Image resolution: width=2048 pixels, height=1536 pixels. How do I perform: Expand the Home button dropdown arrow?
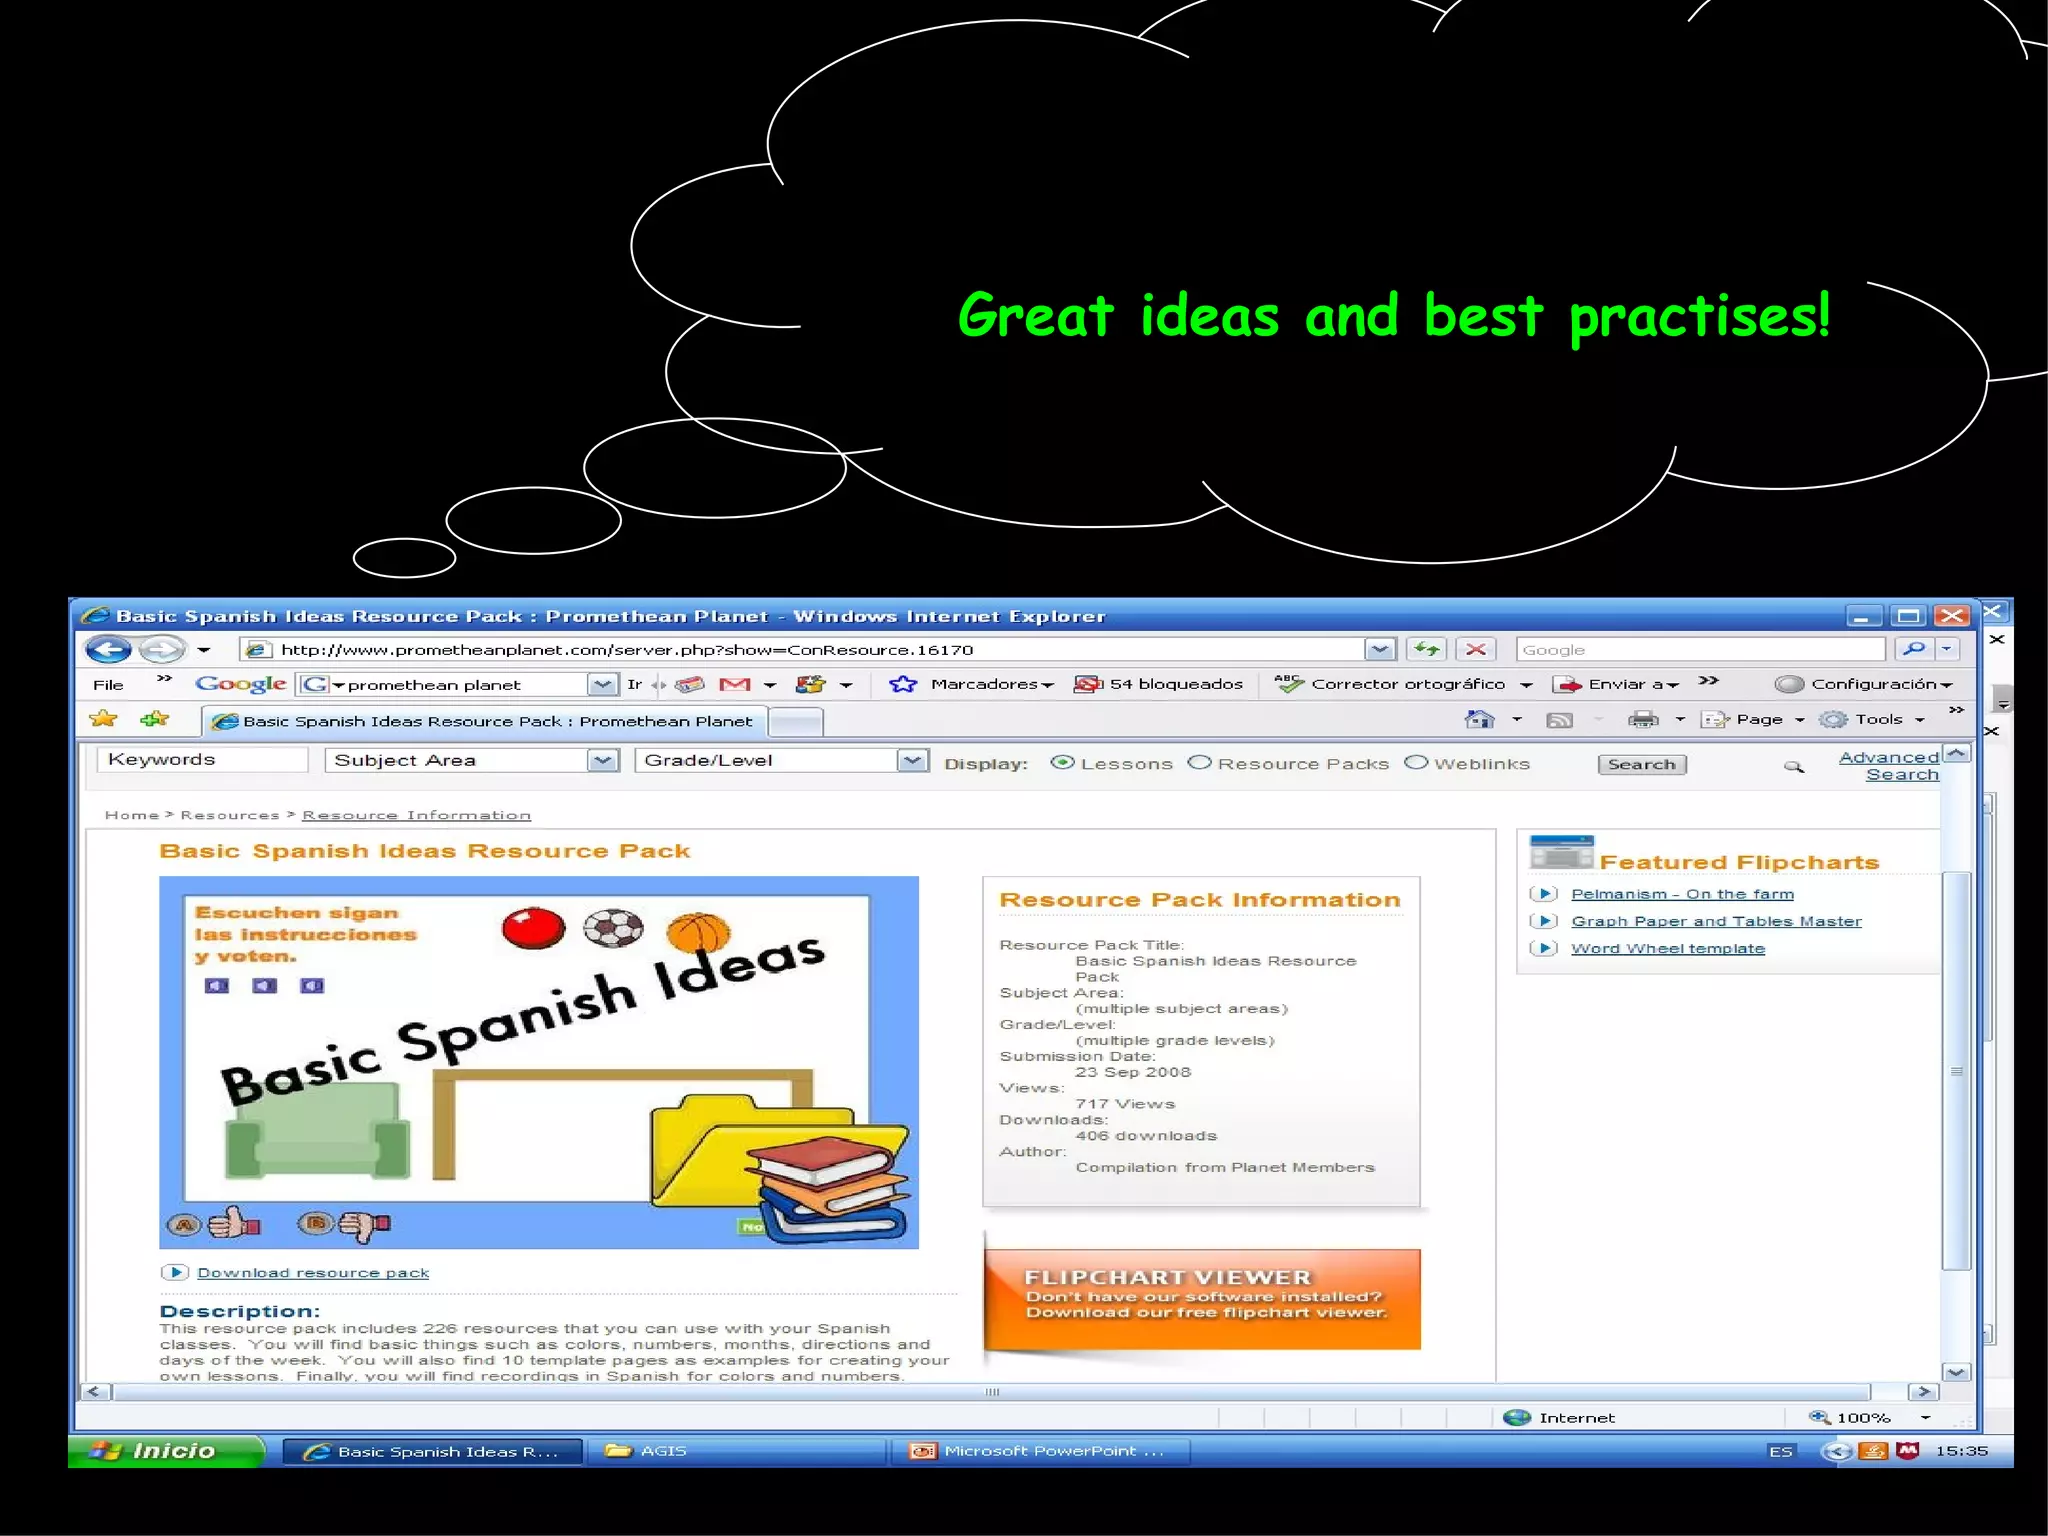click(x=1516, y=720)
